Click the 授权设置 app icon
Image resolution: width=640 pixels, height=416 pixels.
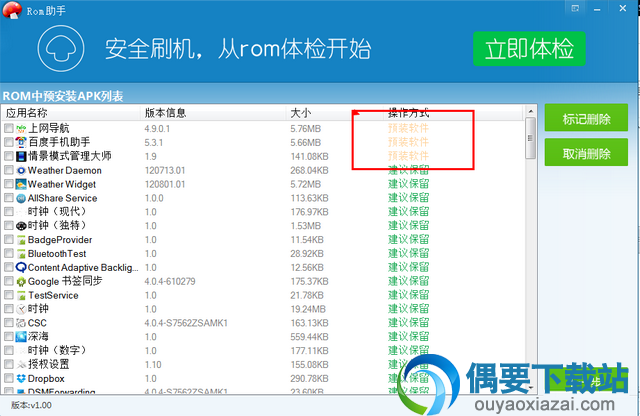click(x=21, y=365)
